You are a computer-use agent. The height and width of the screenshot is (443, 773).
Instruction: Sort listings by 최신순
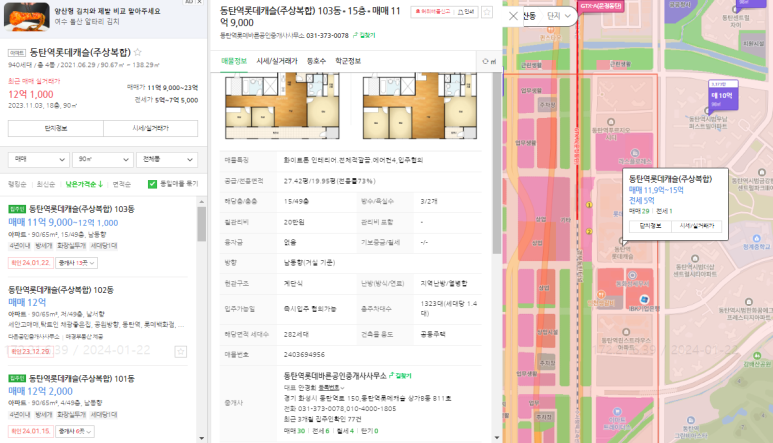pyautogui.click(x=46, y=184)
